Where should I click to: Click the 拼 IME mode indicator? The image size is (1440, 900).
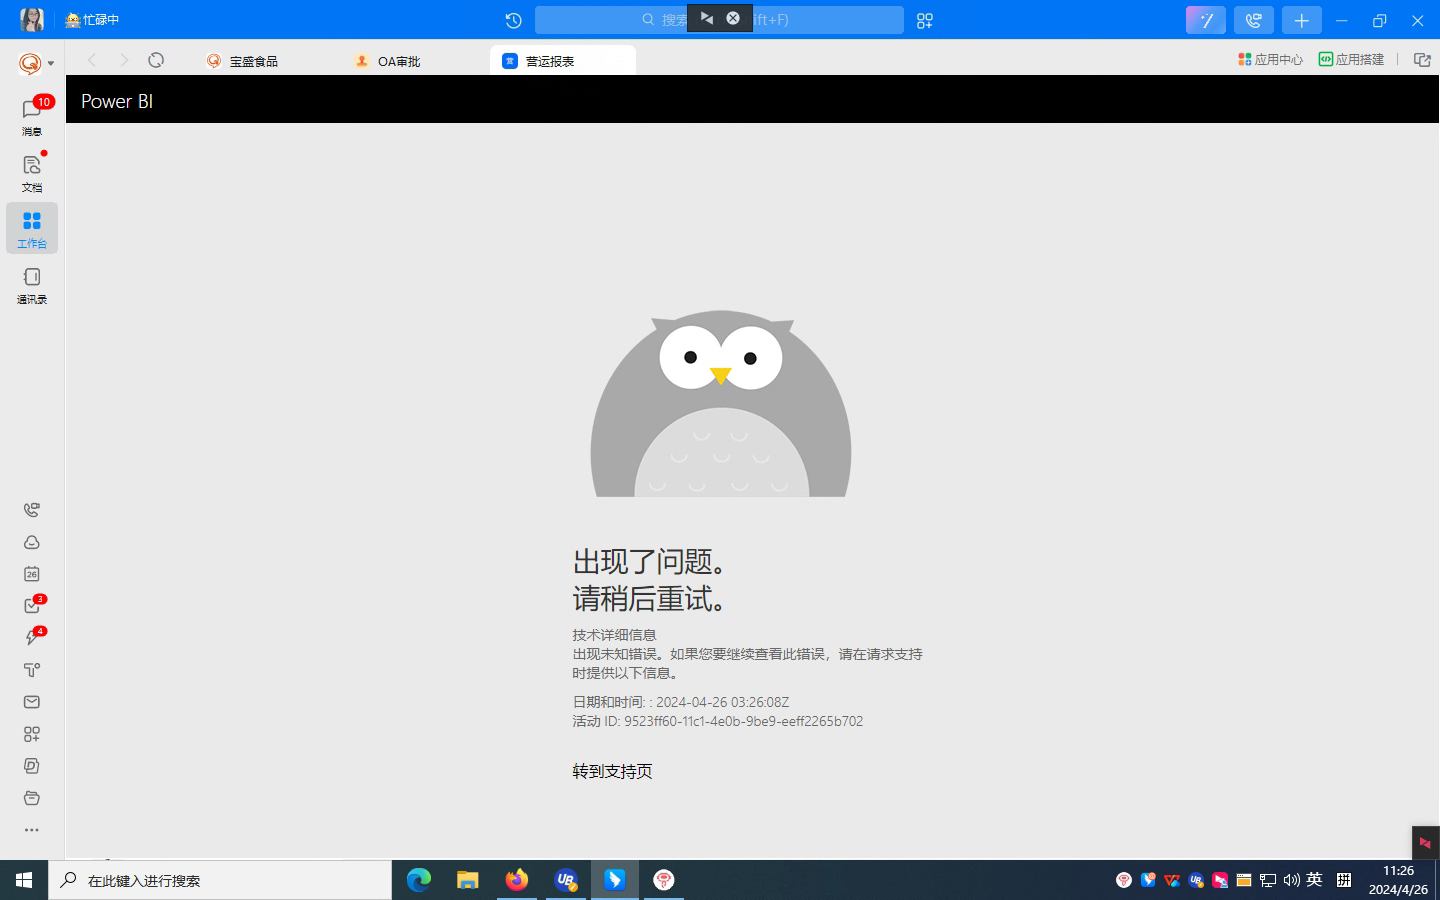pyautogui.click(x=1344, y=880)
